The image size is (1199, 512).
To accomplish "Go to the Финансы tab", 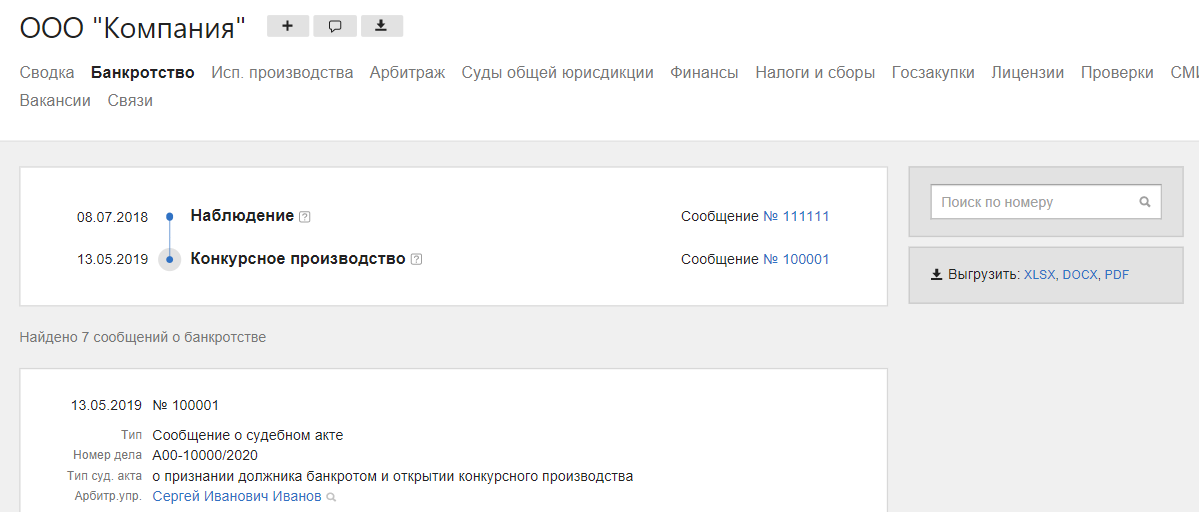I will pos(704,72).
